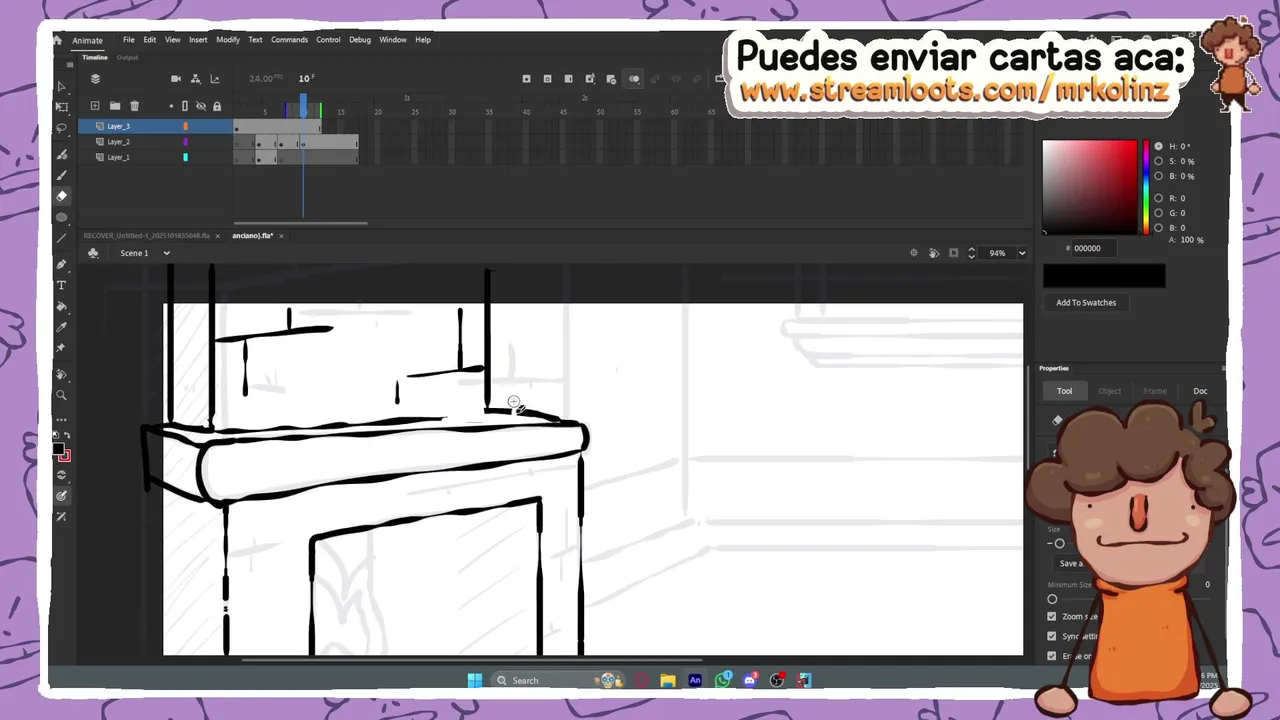Pick a color in the red gradient field

pyautogui.click(x=1090, y=187)
